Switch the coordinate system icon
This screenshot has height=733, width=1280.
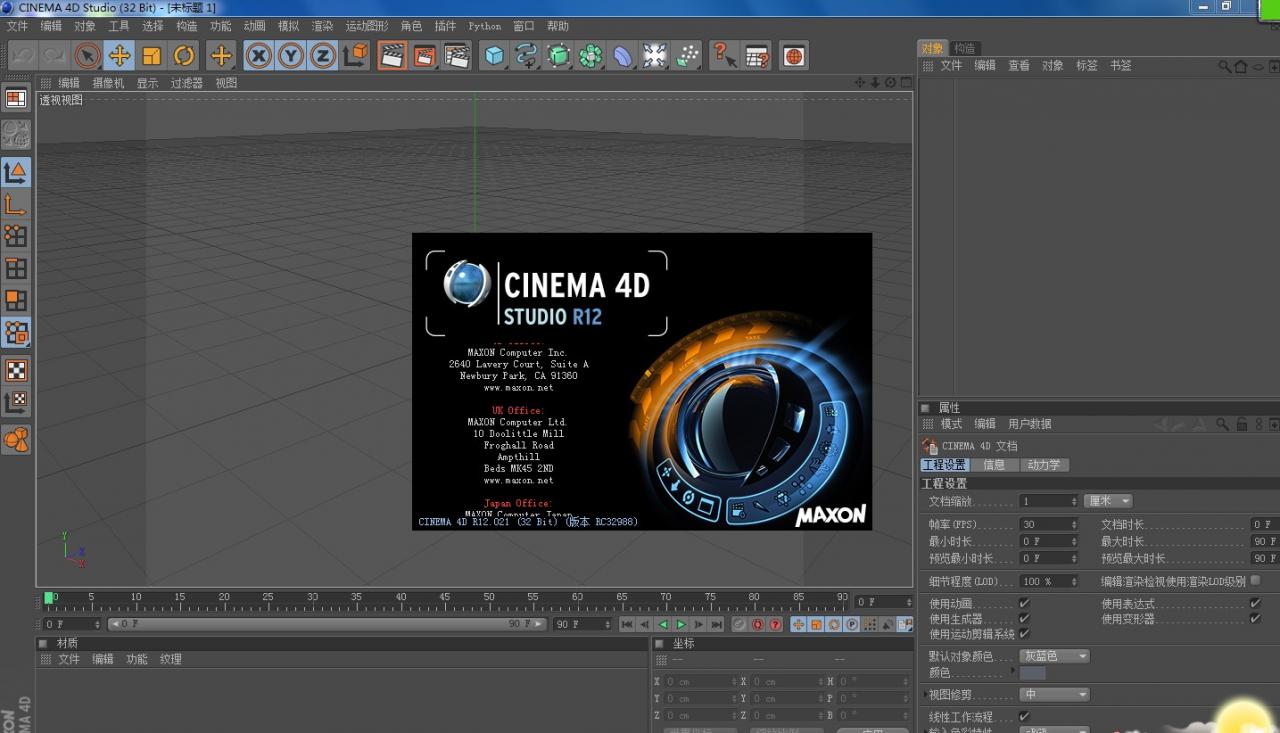tap(356, 56)
